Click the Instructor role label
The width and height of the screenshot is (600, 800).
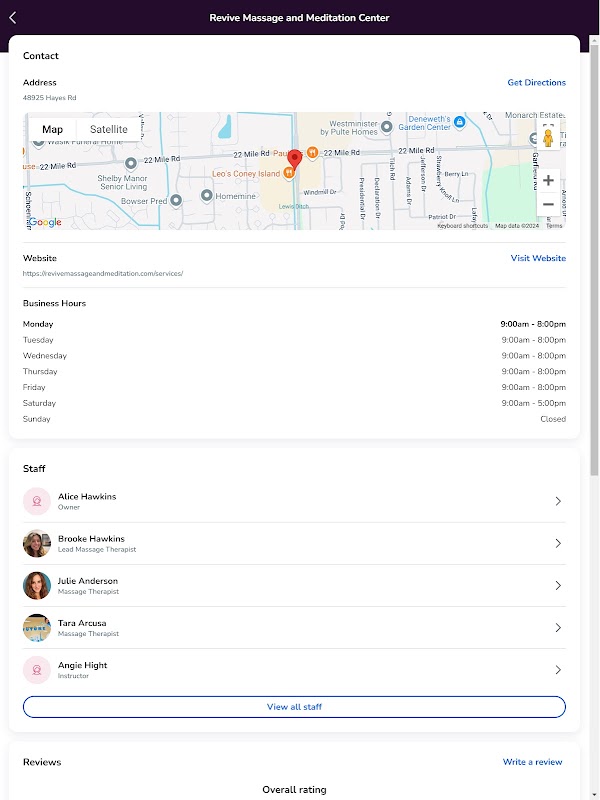click(x=73, y=676)
